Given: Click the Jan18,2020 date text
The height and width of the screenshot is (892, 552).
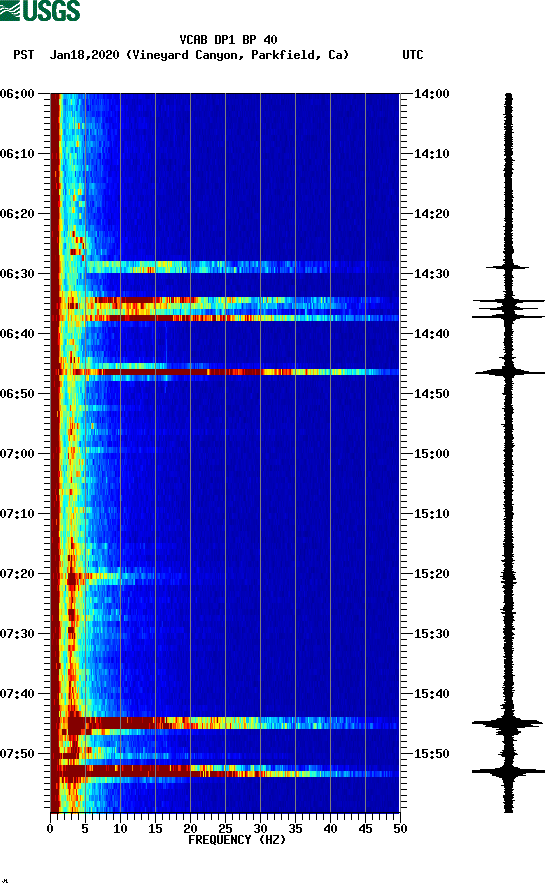Looking at the screenshot, I should (x=85, y=55).
